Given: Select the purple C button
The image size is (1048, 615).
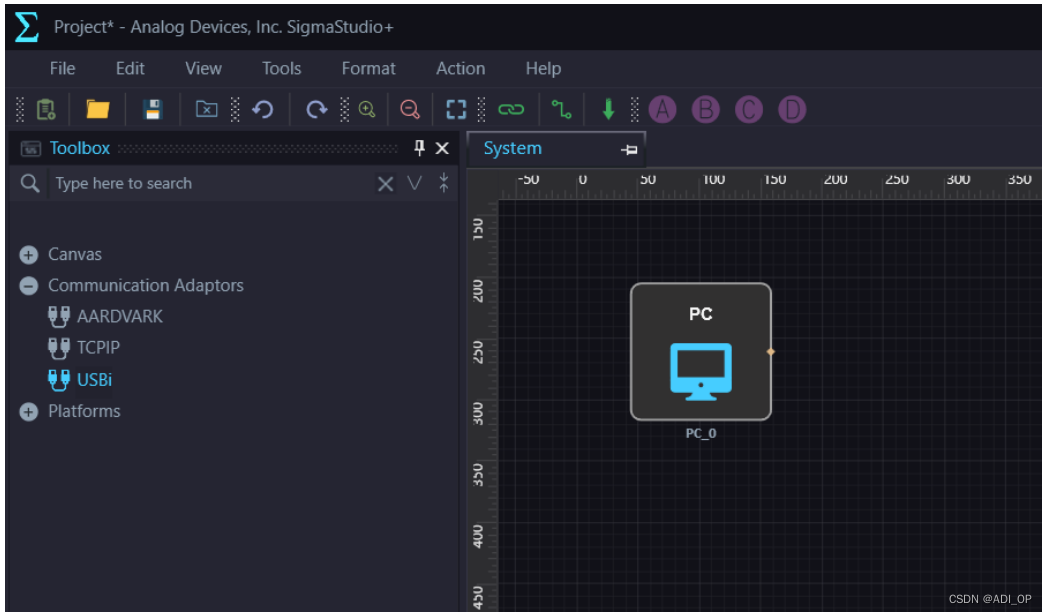Looking at the screenshot, I should coord(749,109).
